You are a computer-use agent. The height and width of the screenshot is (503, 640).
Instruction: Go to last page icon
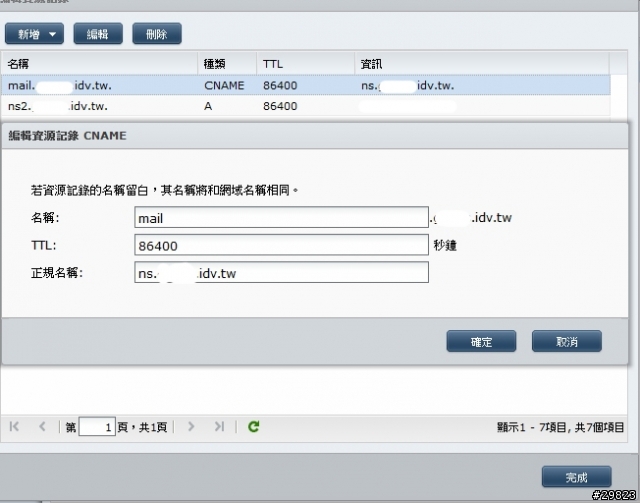coord(219,427)
